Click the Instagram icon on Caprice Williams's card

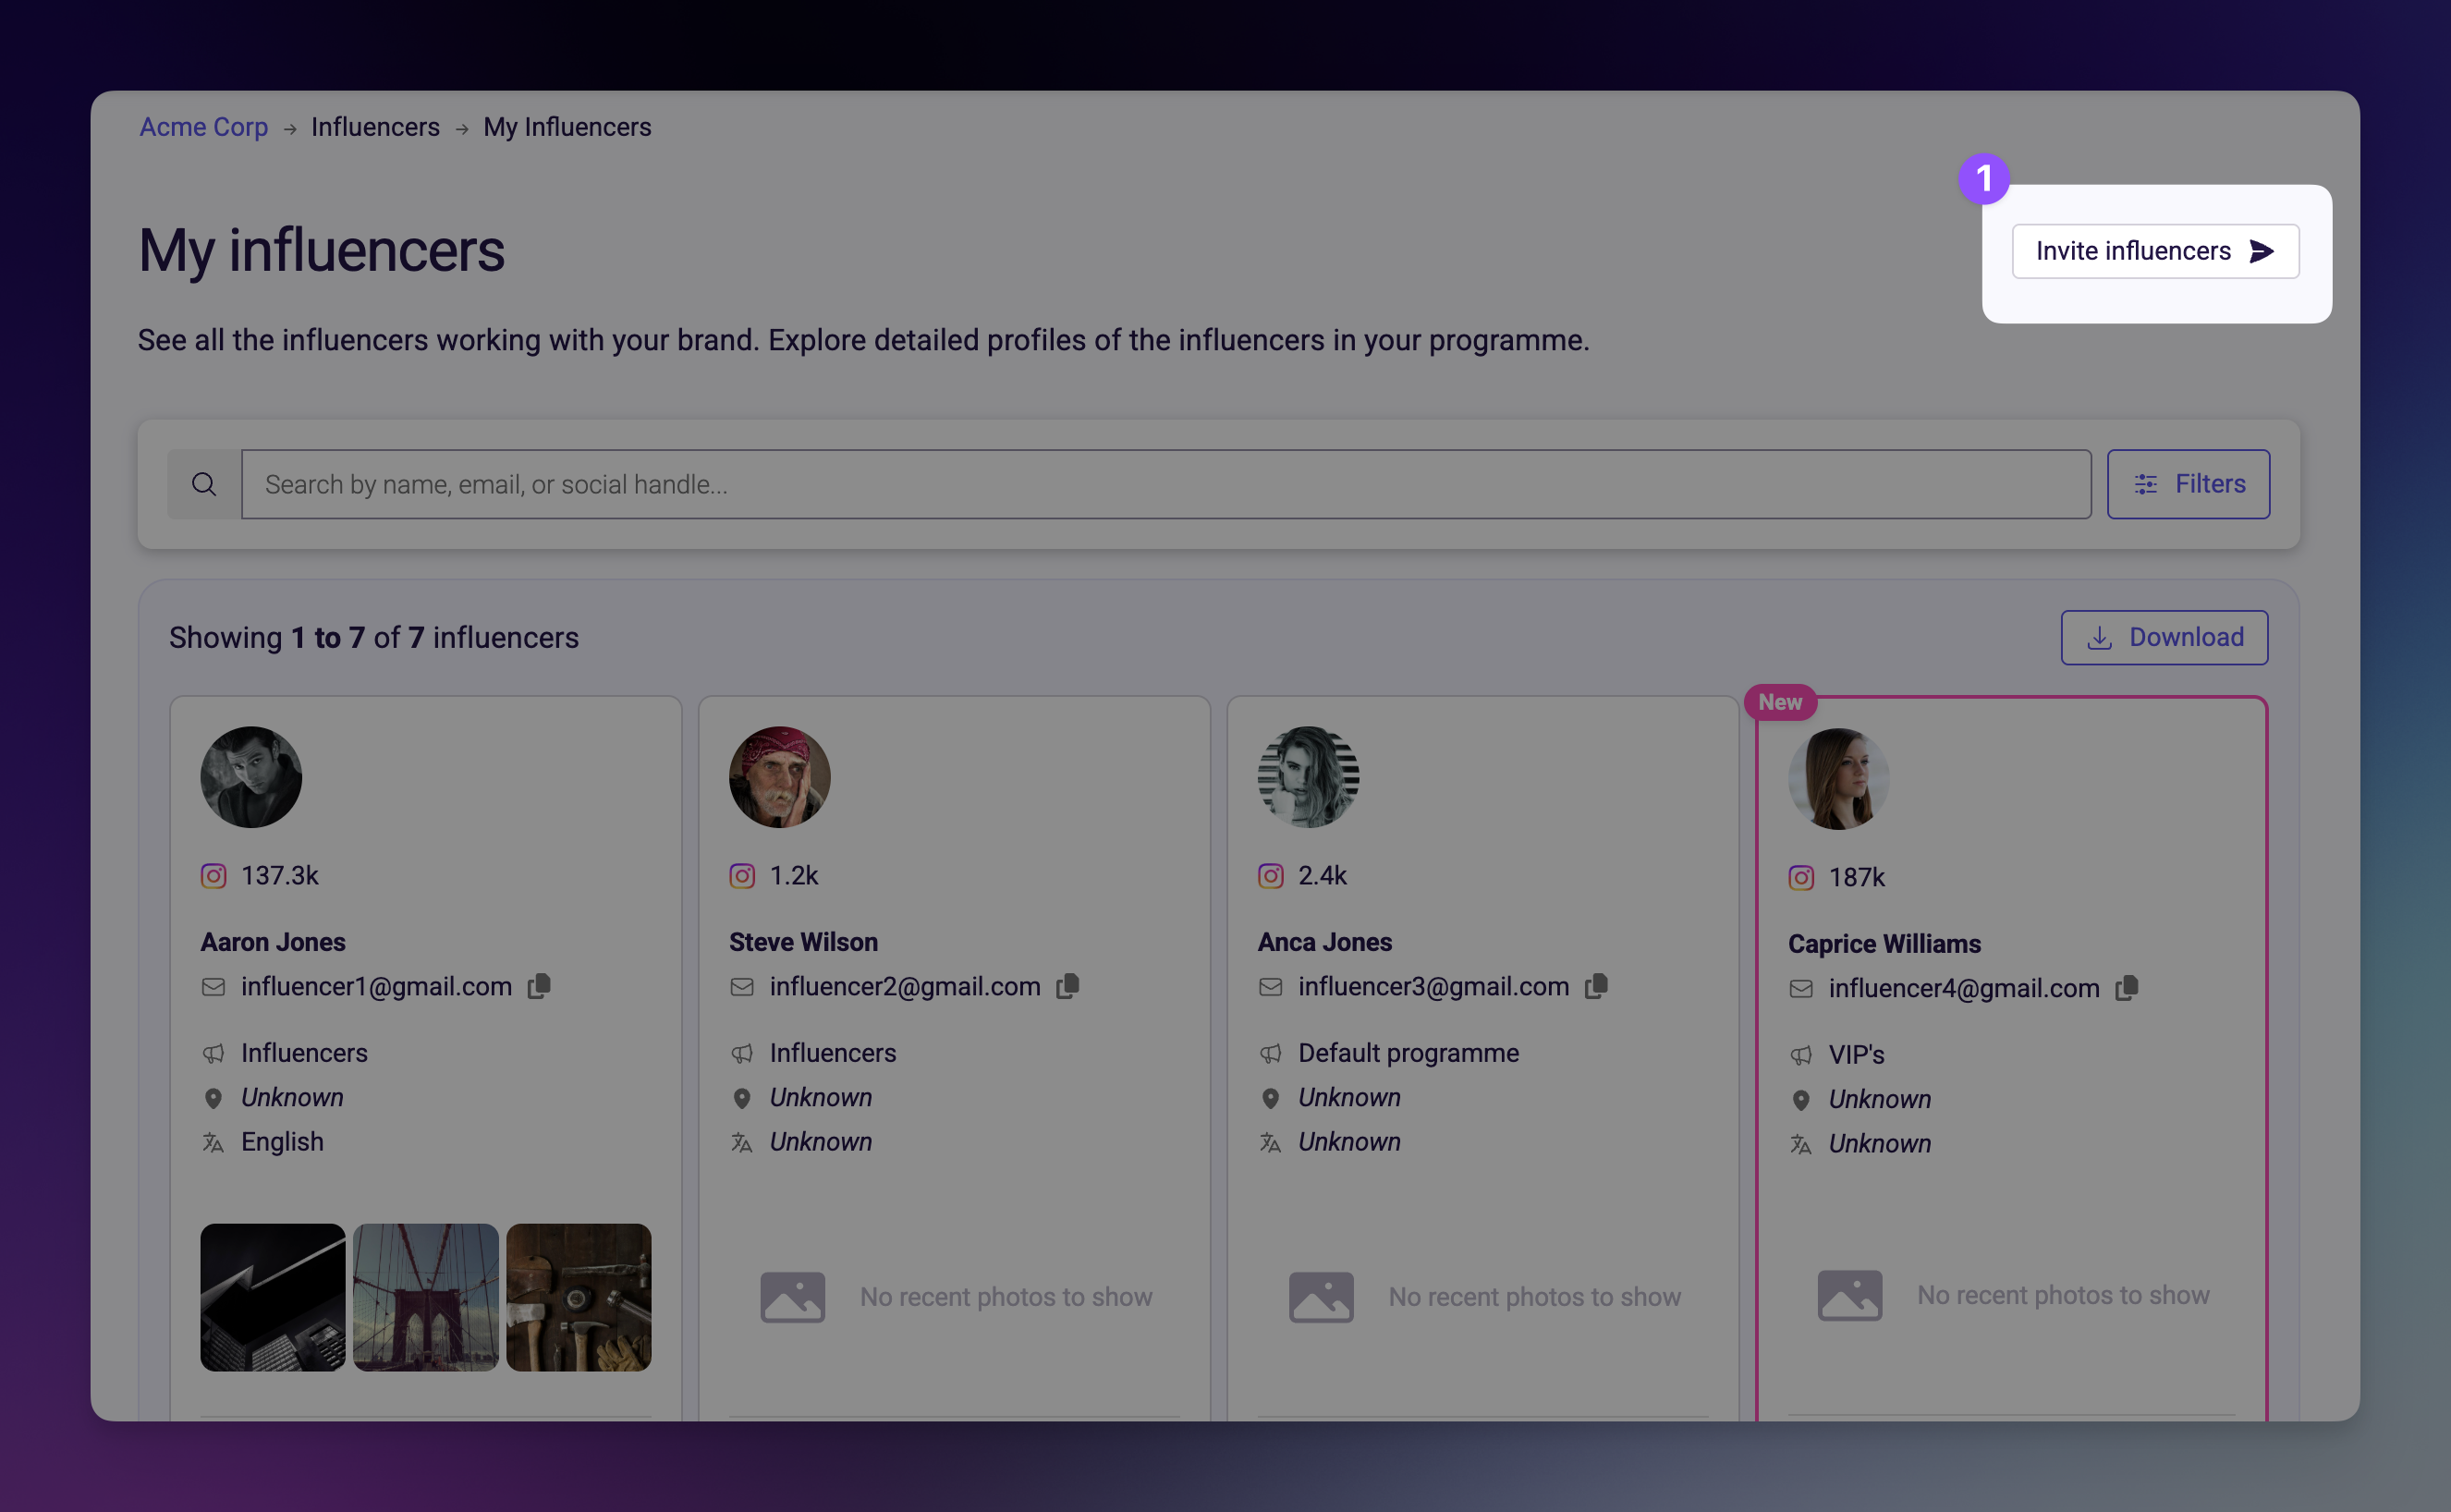click(x=1801, y=877)
